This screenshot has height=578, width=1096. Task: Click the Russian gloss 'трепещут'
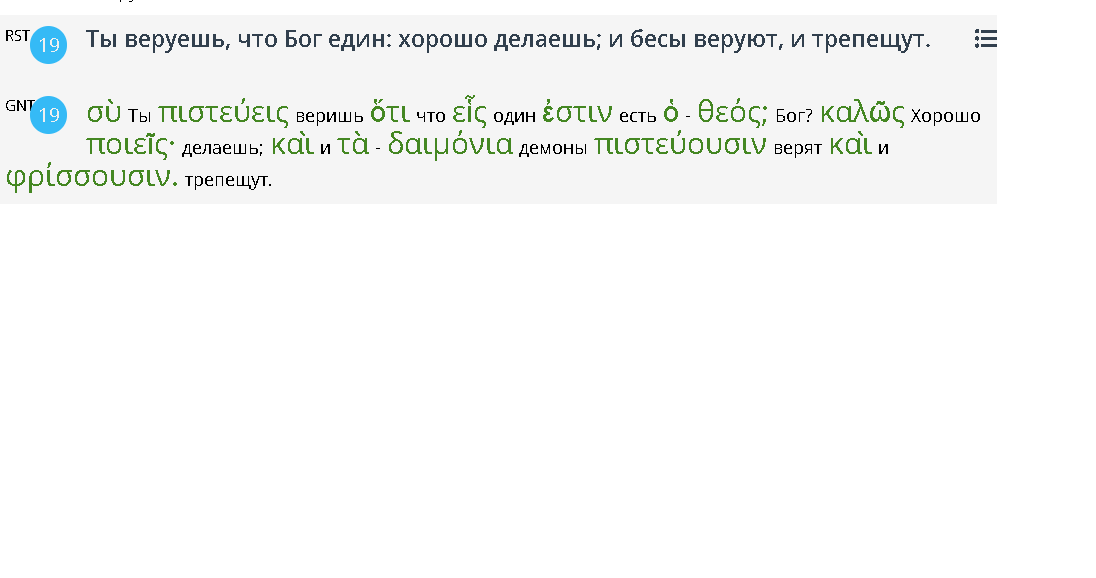(228, 180)
